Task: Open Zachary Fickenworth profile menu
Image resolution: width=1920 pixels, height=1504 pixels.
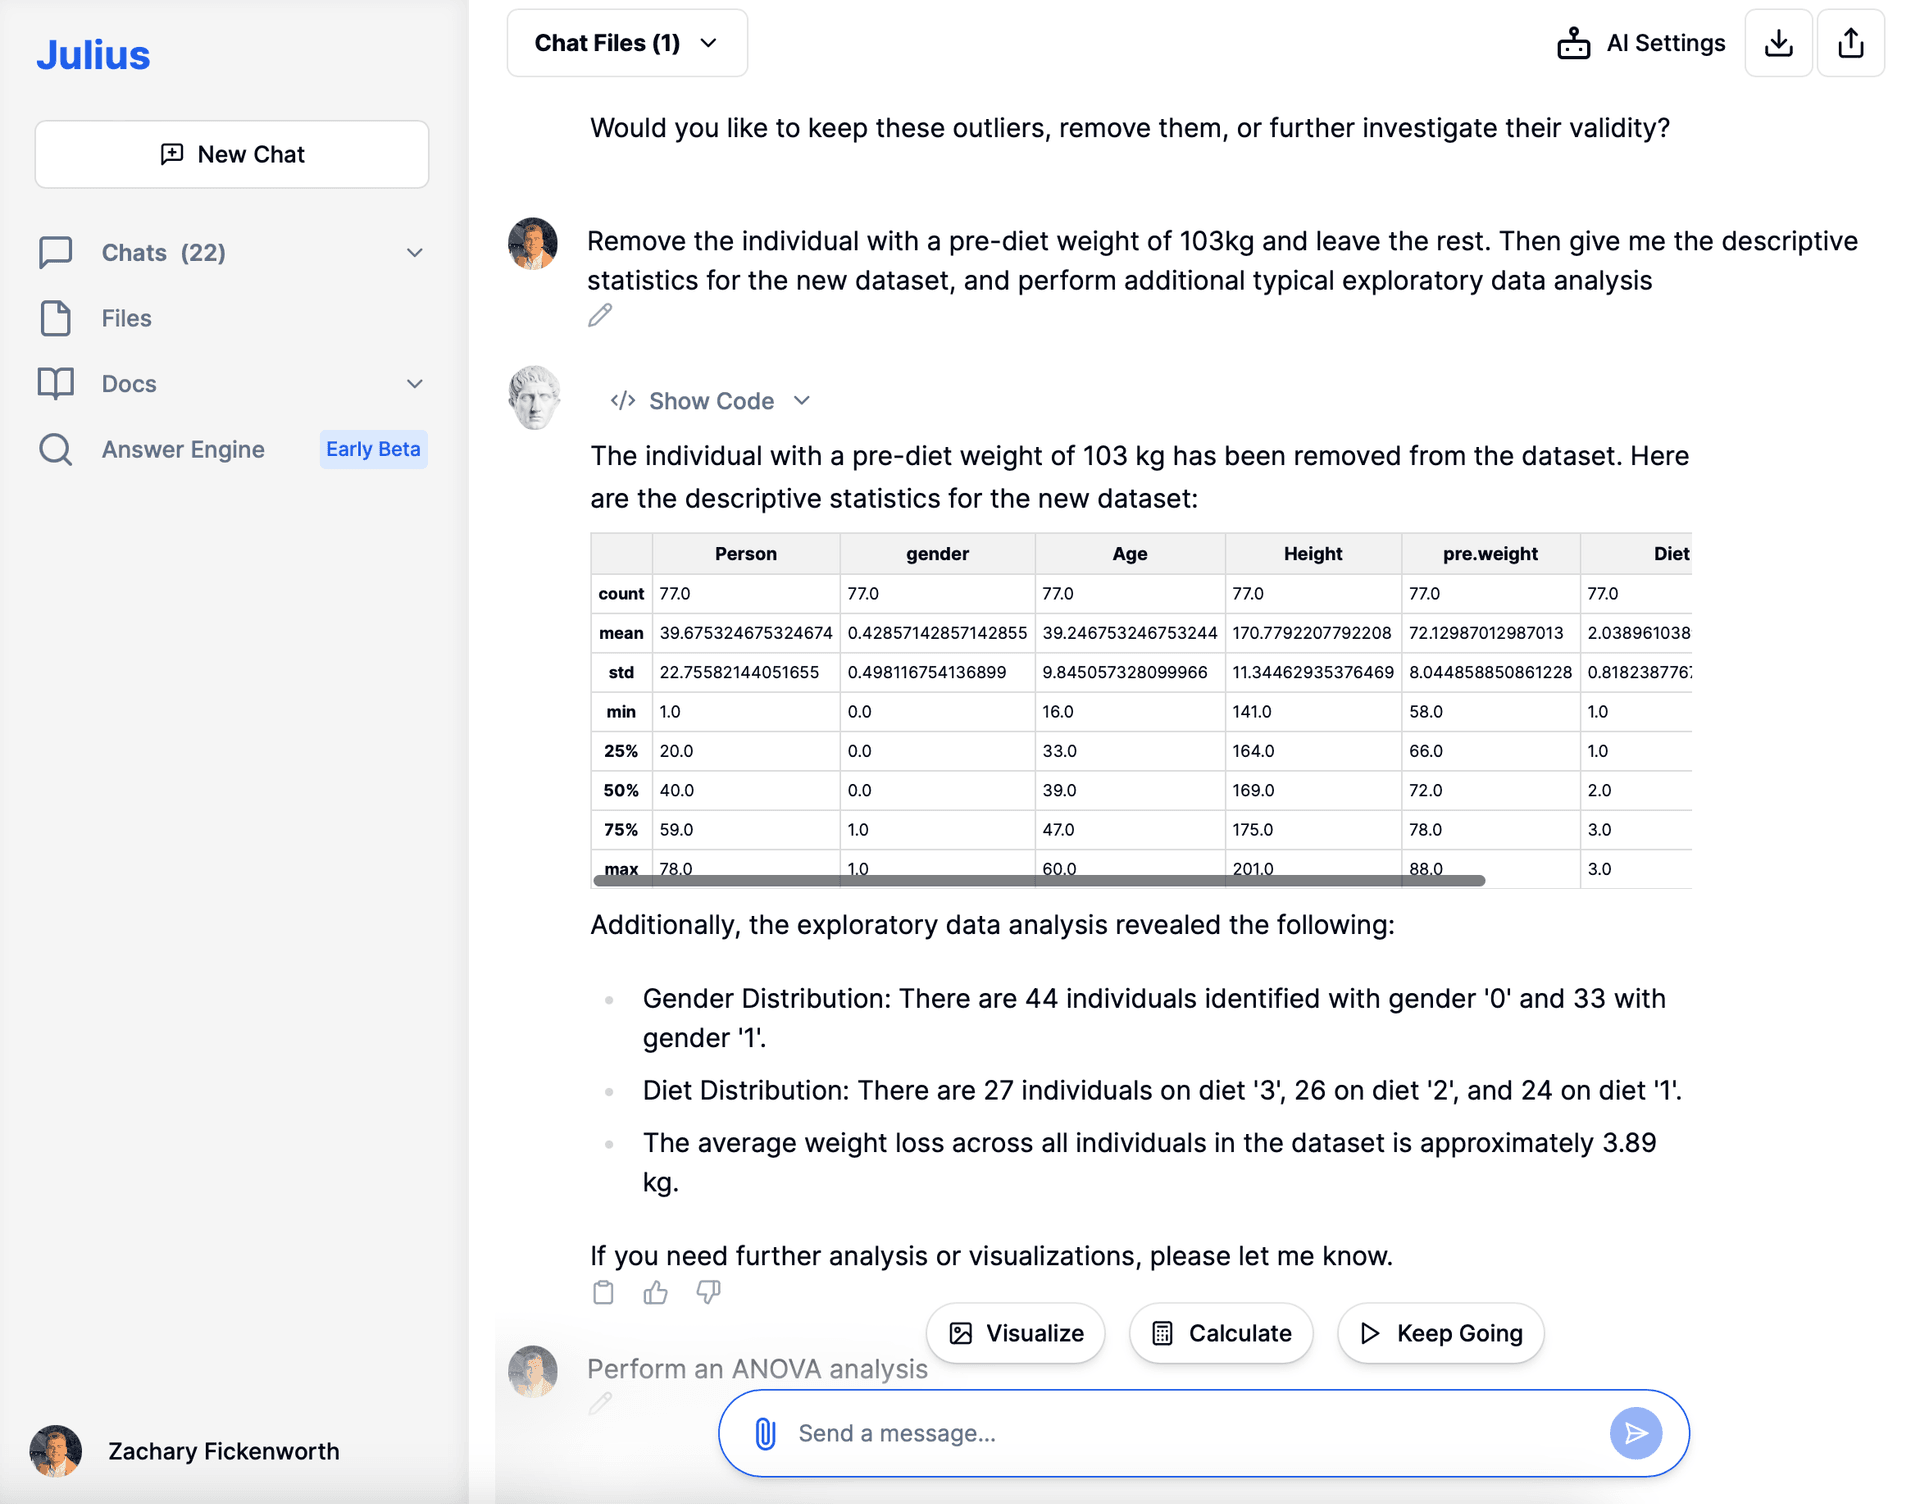Action: coord(185,1451)
